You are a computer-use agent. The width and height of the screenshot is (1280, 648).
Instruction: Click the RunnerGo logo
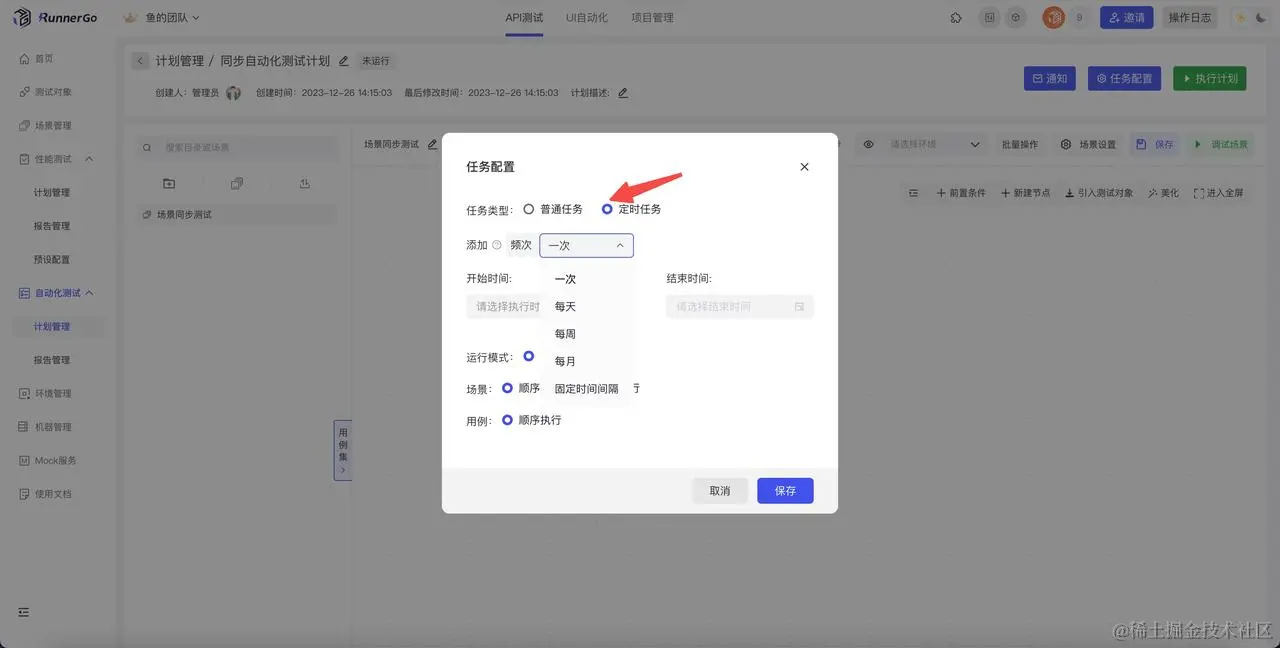(x=55, y=18)
